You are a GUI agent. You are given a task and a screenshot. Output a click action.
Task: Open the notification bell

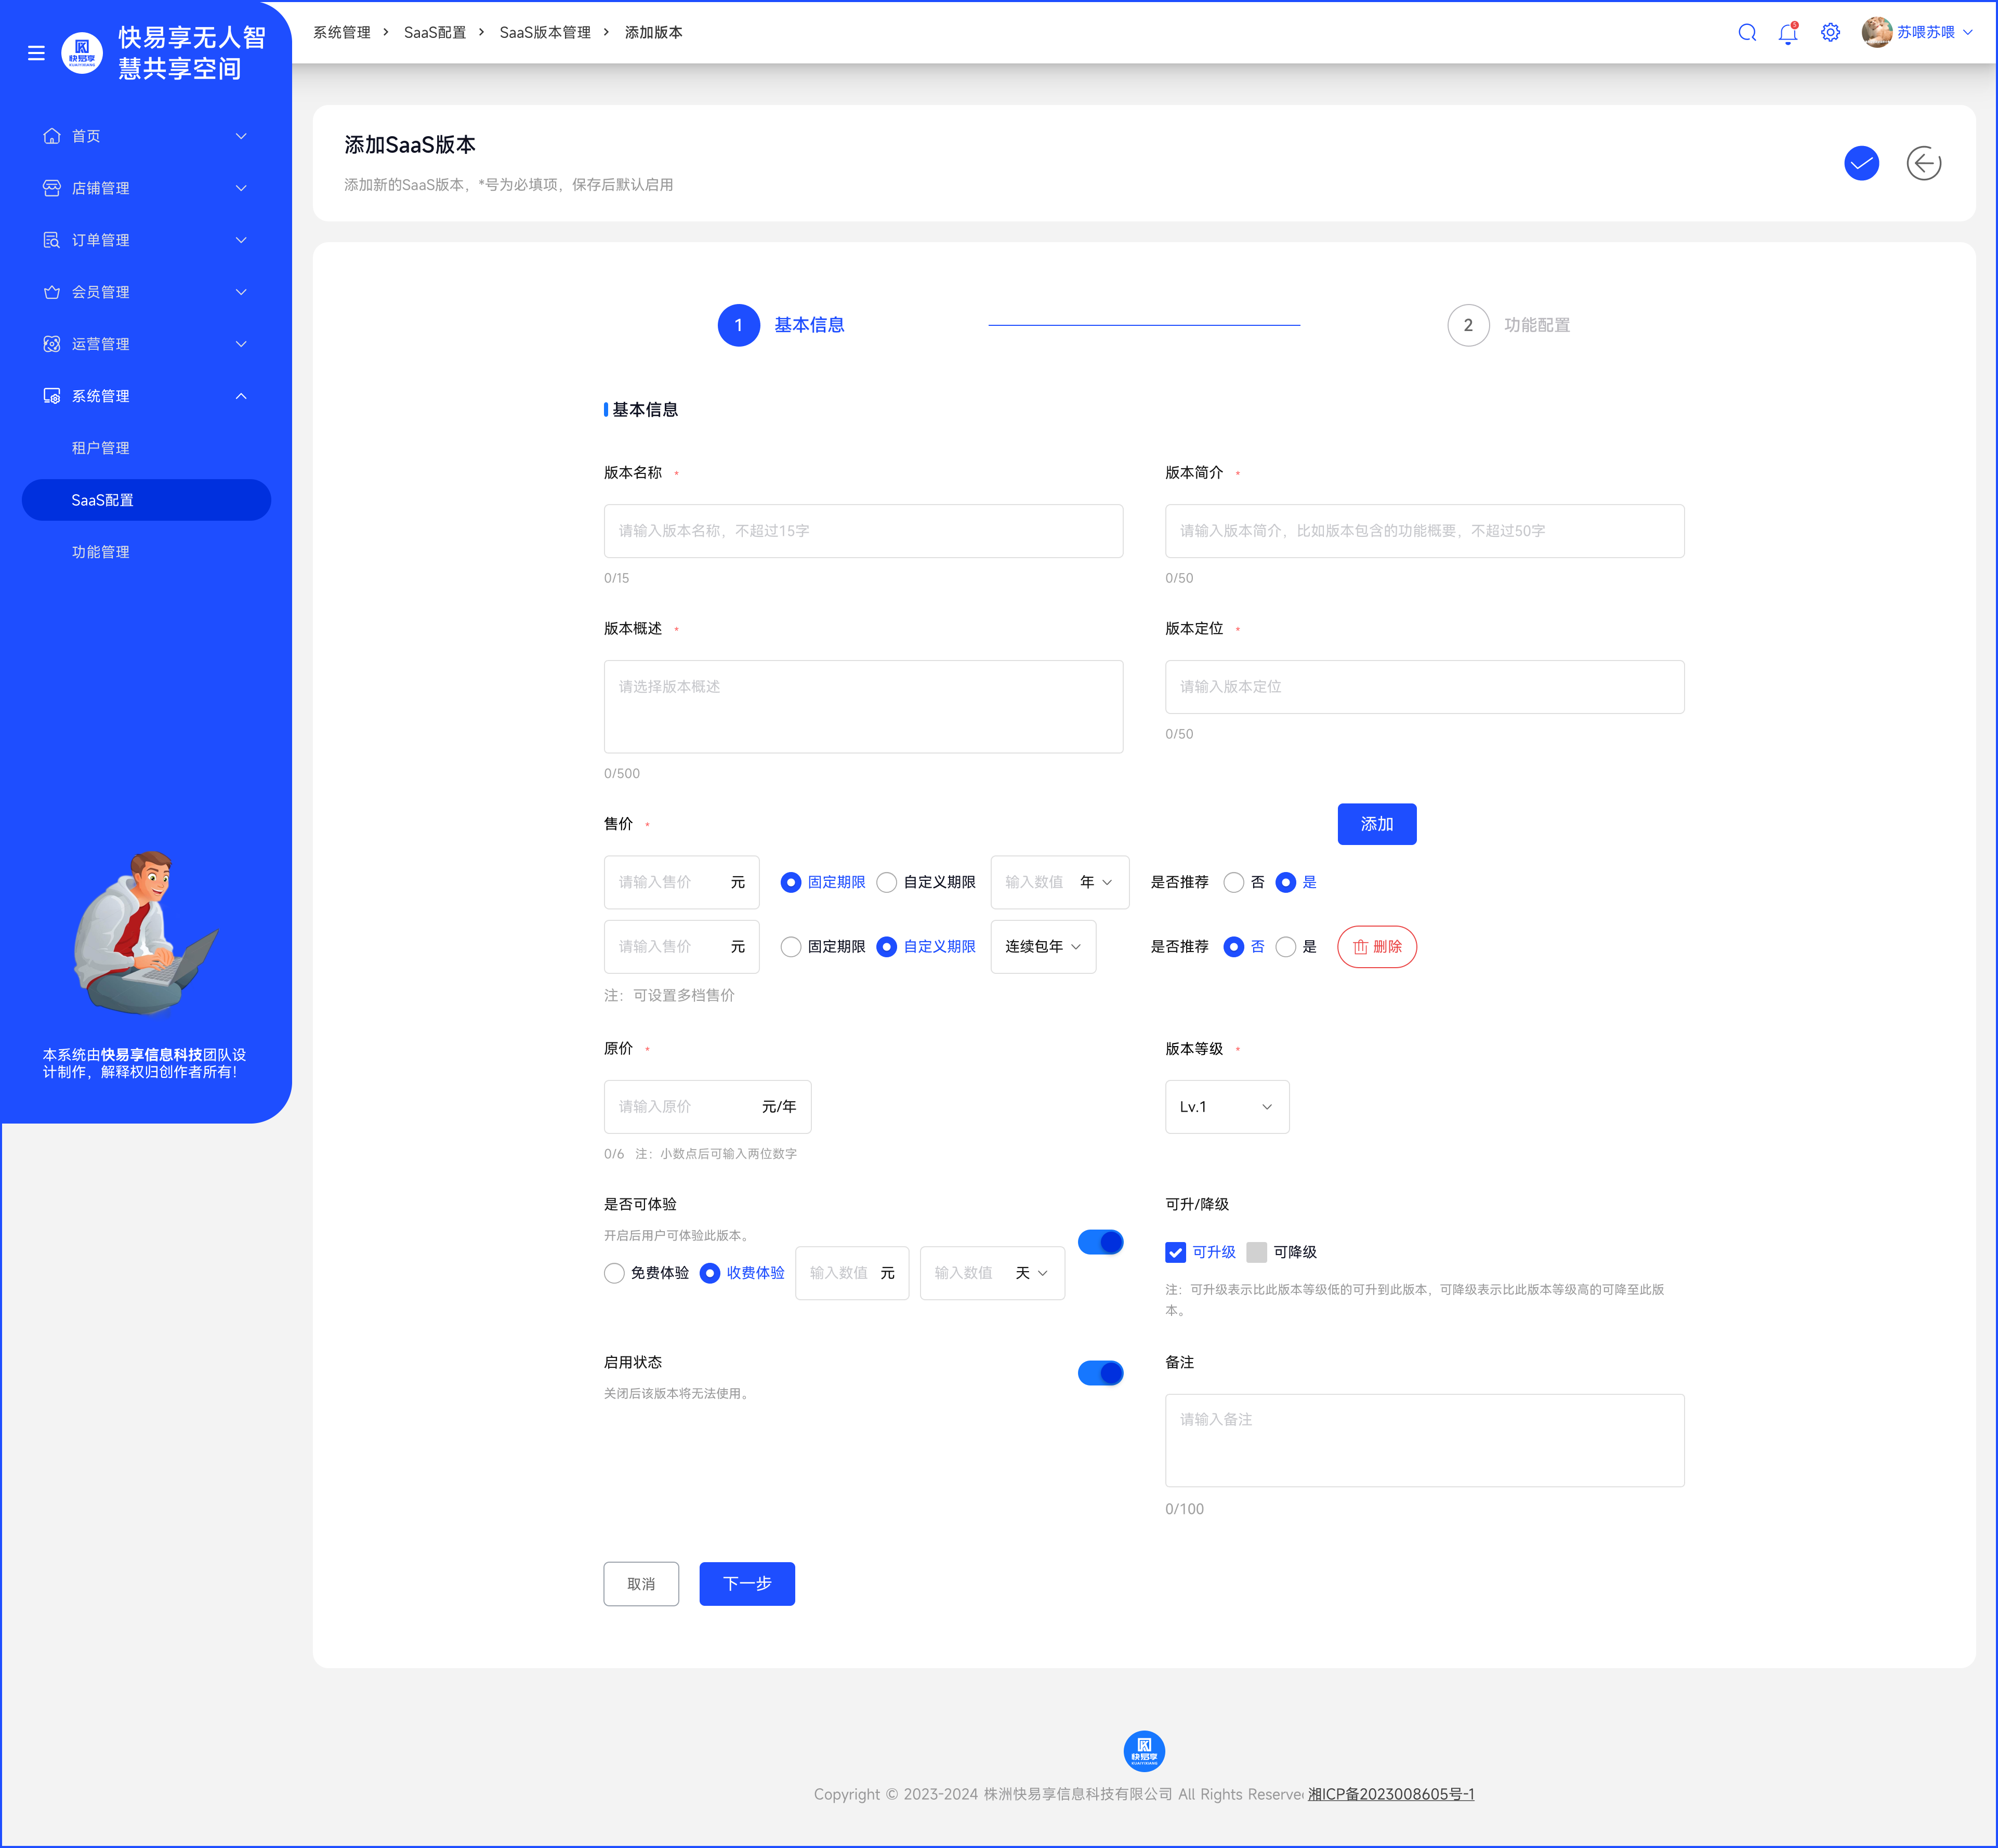coord(1788,33)
